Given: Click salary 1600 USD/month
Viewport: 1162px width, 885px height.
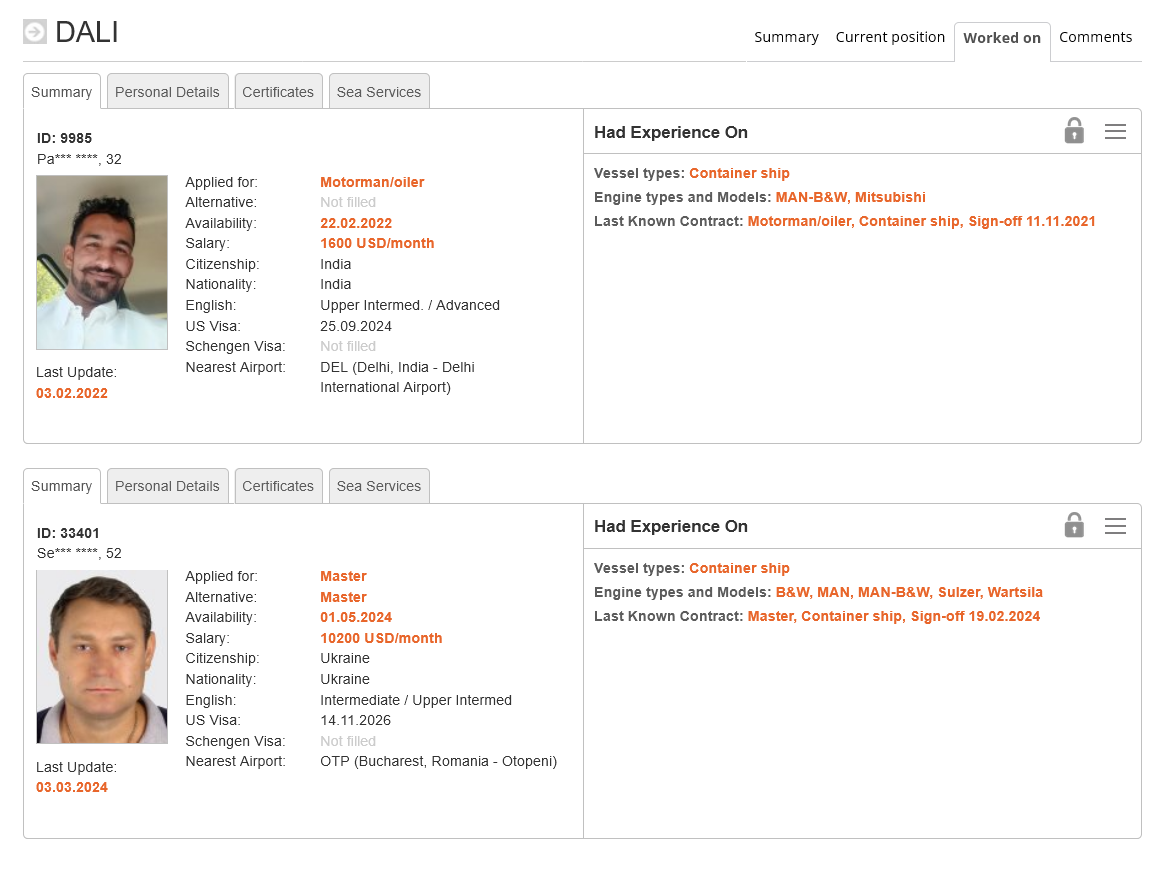Looking at the screenshot, I should (377, 243).
